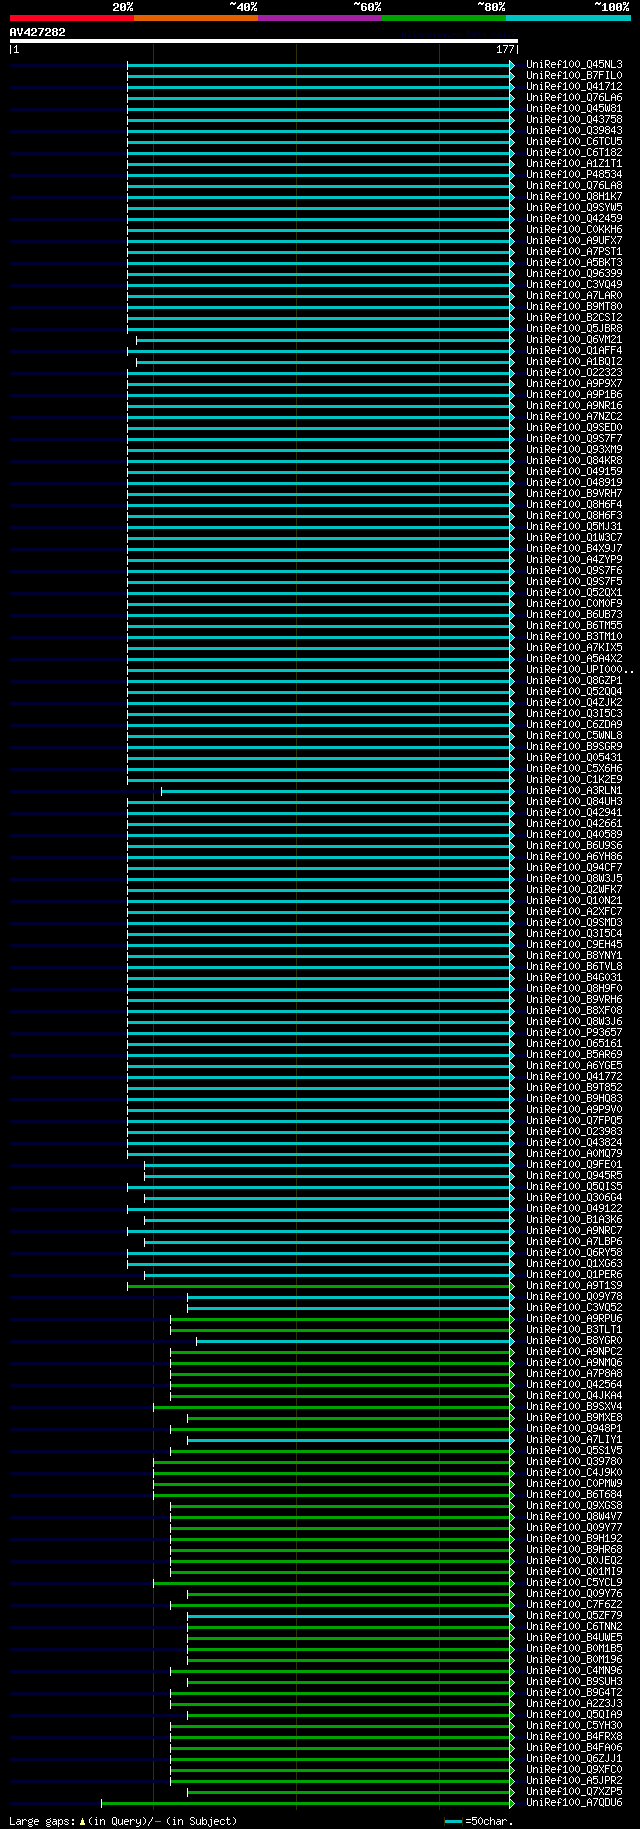Select the UniRef100_A2Z3J3 label
This screenshot has width=640, height=1829.
[x=574, y=1704]
